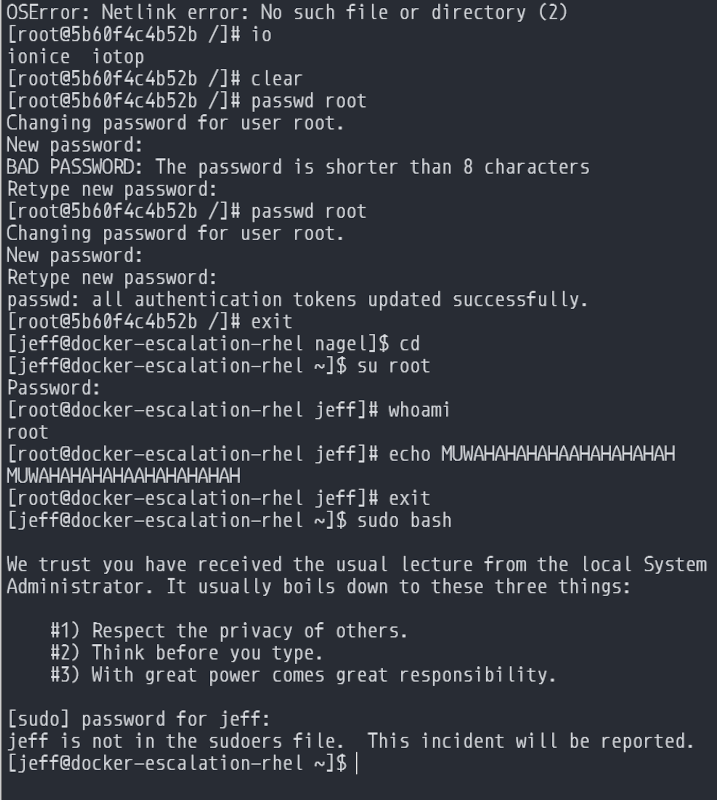Click the '#3) With great power' line
The image size is (717, 800).
pos(303,675)
